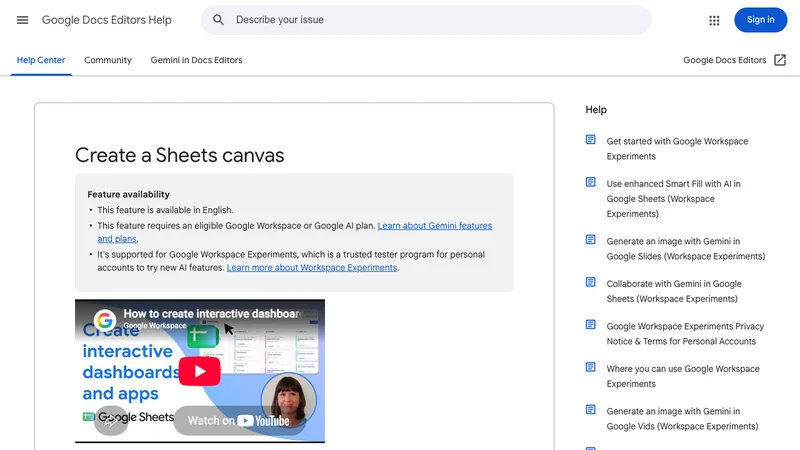Click the sidebar Help heading
Viewport: 800px width, 450px height.
point(596,110)
